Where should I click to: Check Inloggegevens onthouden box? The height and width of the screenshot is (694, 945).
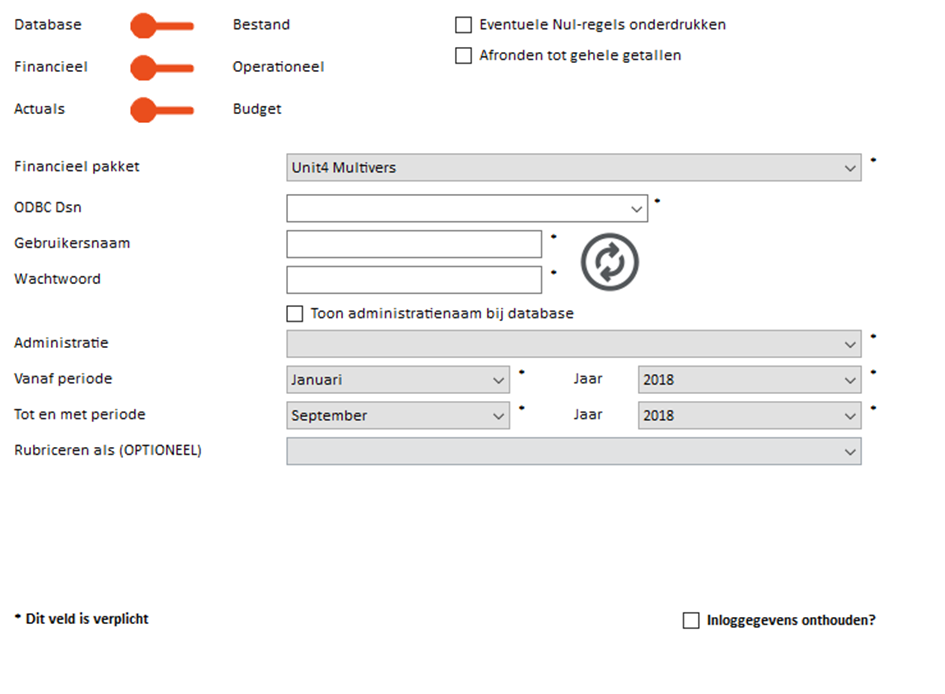click(691, 621)
